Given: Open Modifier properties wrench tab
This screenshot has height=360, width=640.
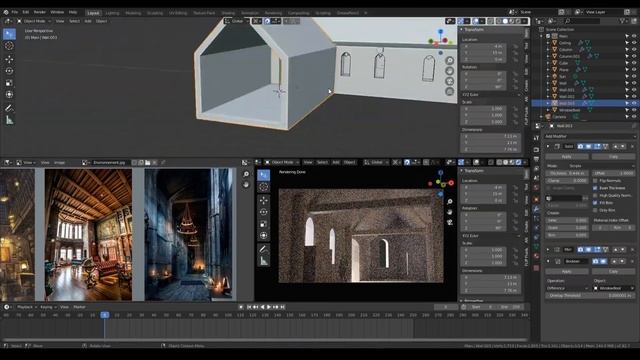Looking at the screenshot, I should pos(536,209).
